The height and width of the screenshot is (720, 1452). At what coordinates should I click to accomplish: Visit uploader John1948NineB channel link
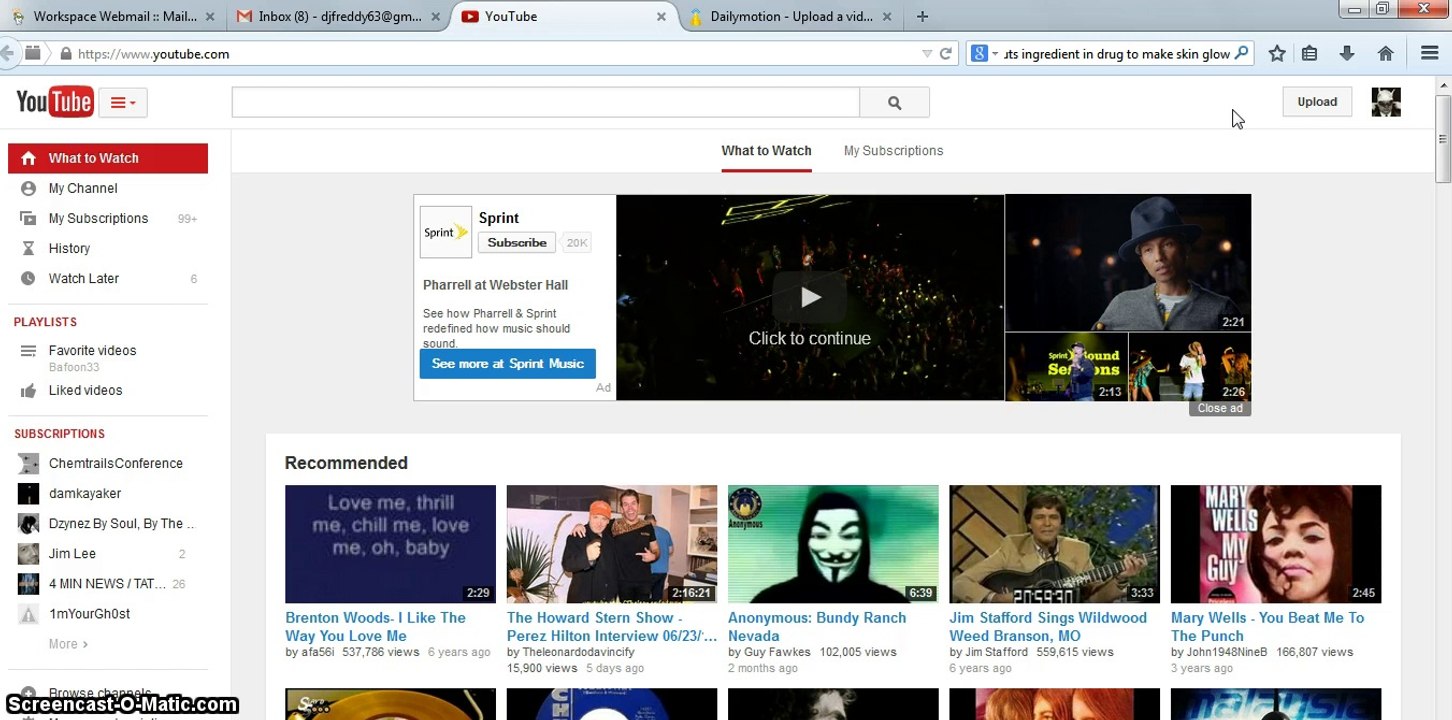[1226, 652]
